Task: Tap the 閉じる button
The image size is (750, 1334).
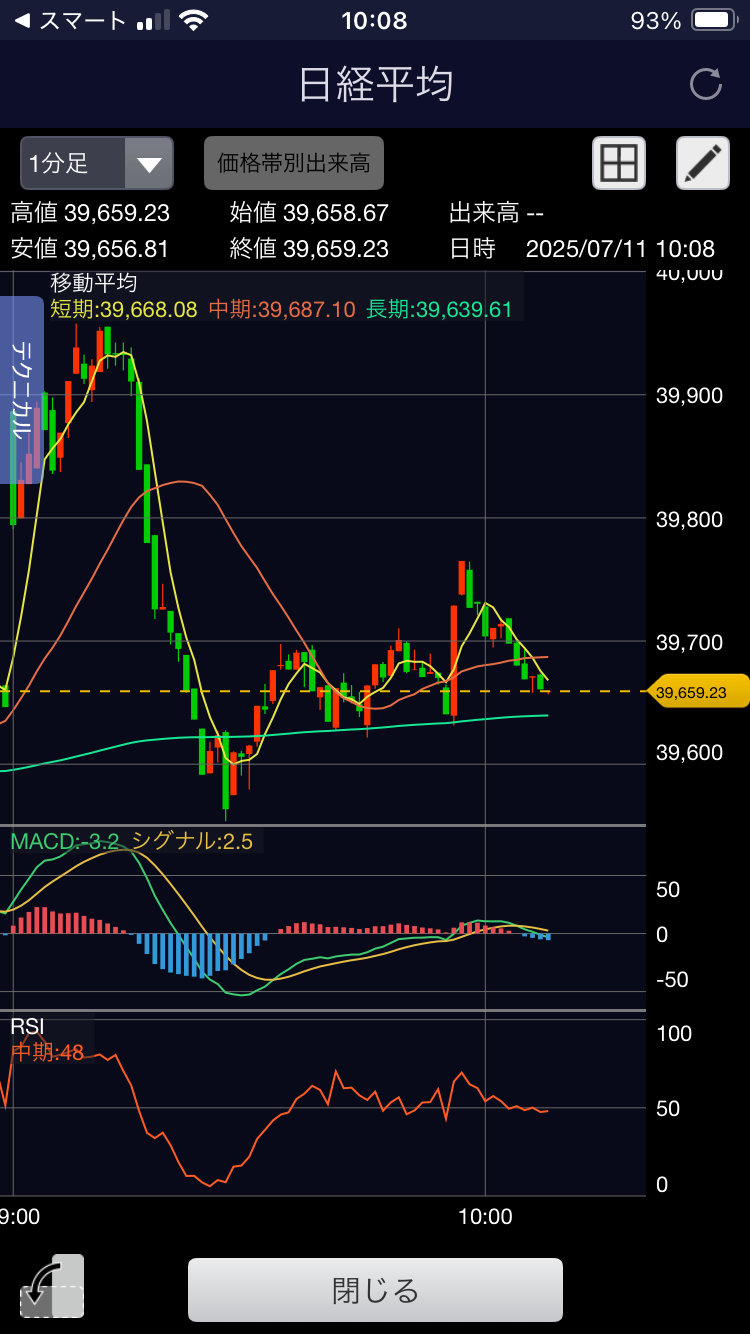Action: tap(375, 1290)
